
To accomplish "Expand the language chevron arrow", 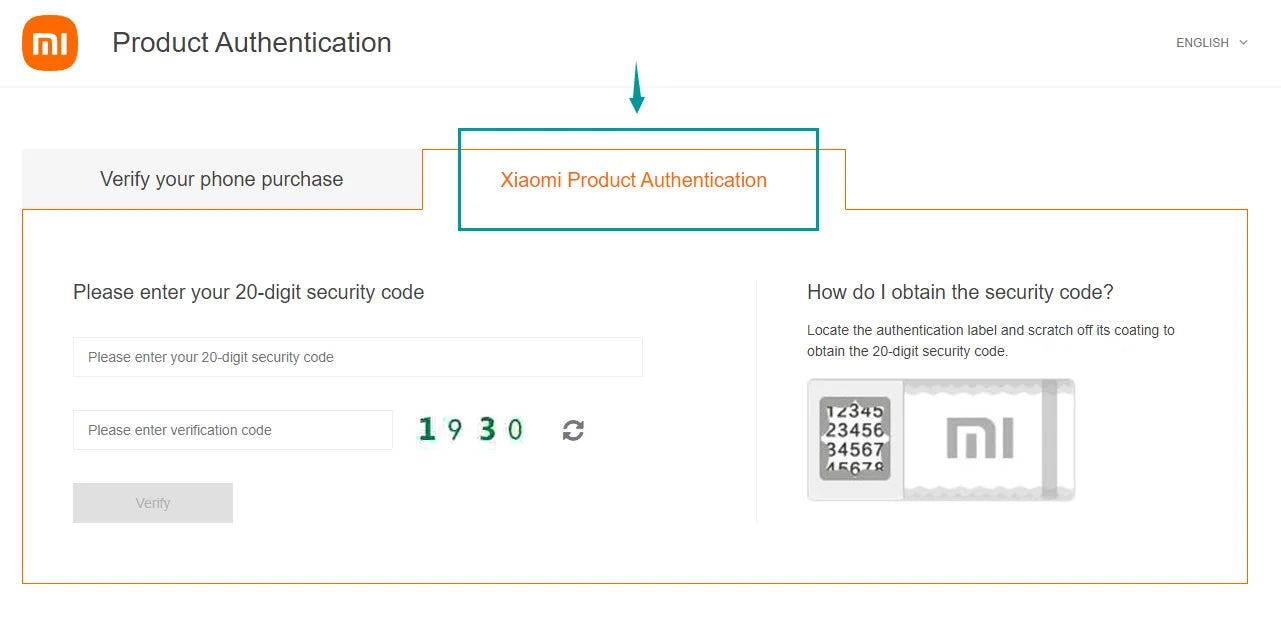I will point(1243,43).
